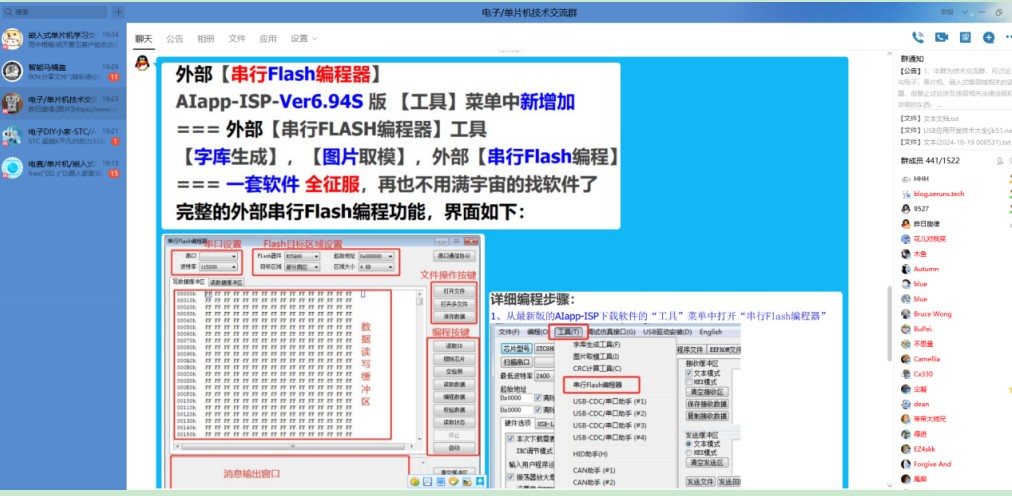Screen dimensions: 1012x496
Task: Open the 智能马桶盖 conversation
Action: (x=63, y=71)
